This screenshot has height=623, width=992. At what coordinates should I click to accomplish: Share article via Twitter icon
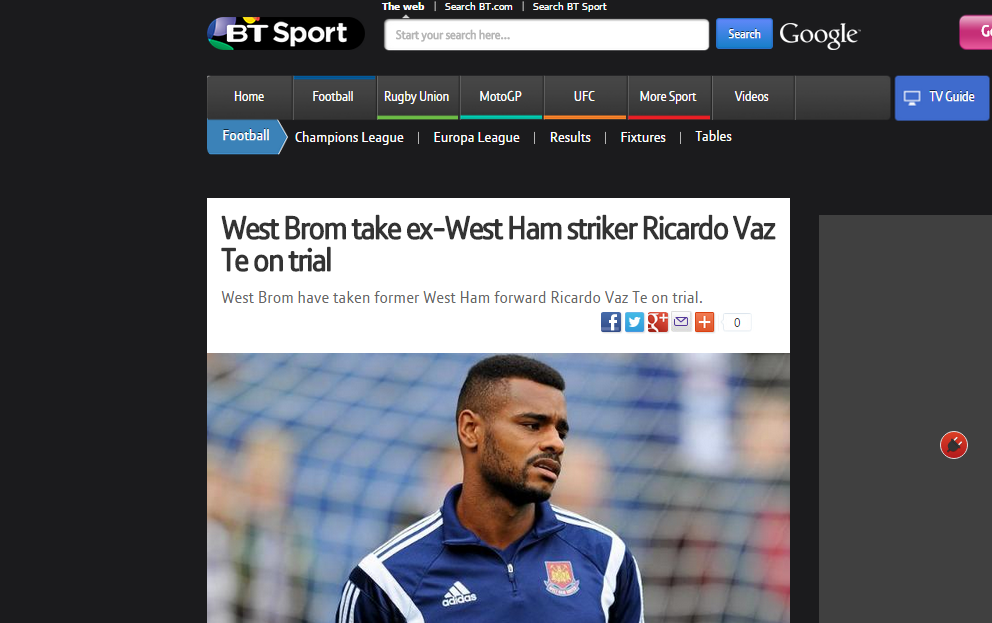(x=634, y=322)
